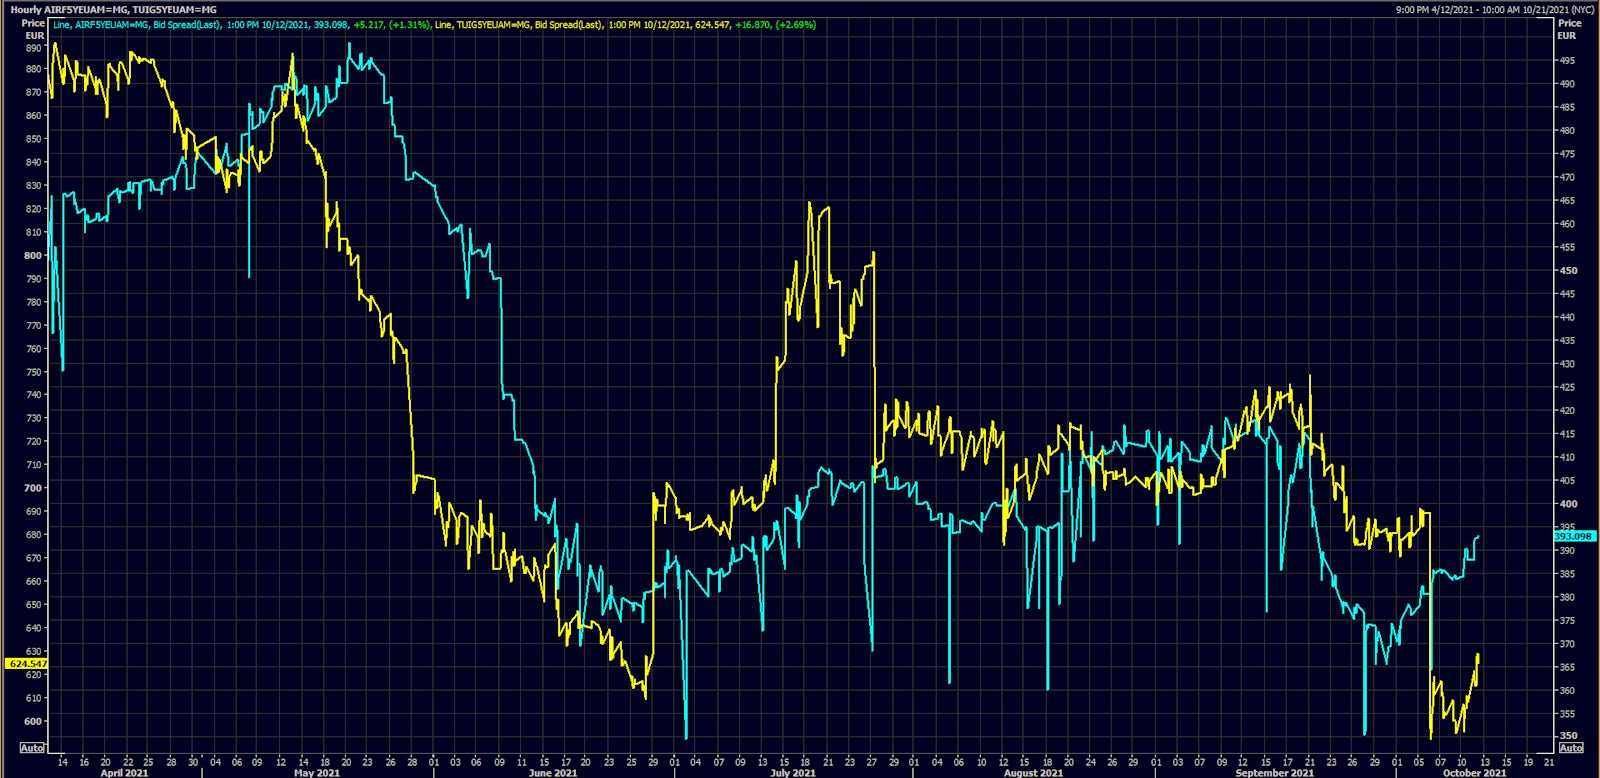Click the left axis Auto scale button
Image resolution: width=1600 pixels, height=778 pixels.
pos(32,748)
